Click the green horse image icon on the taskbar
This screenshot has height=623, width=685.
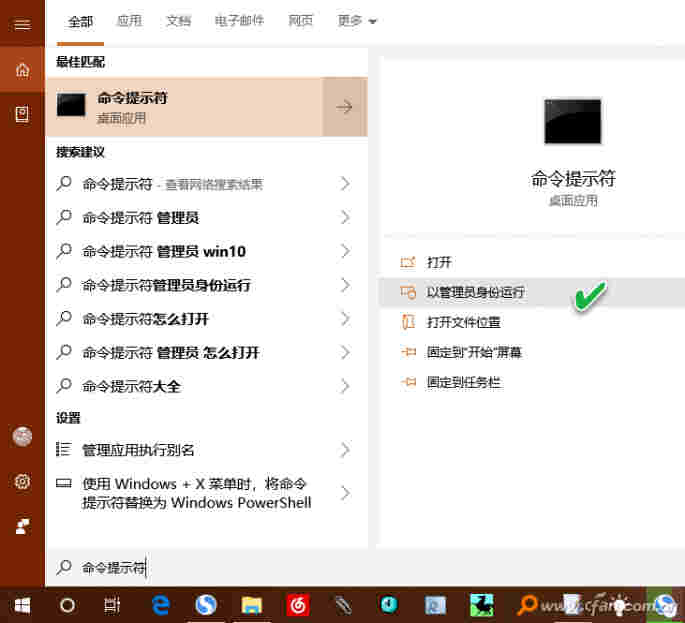point(481,606)
